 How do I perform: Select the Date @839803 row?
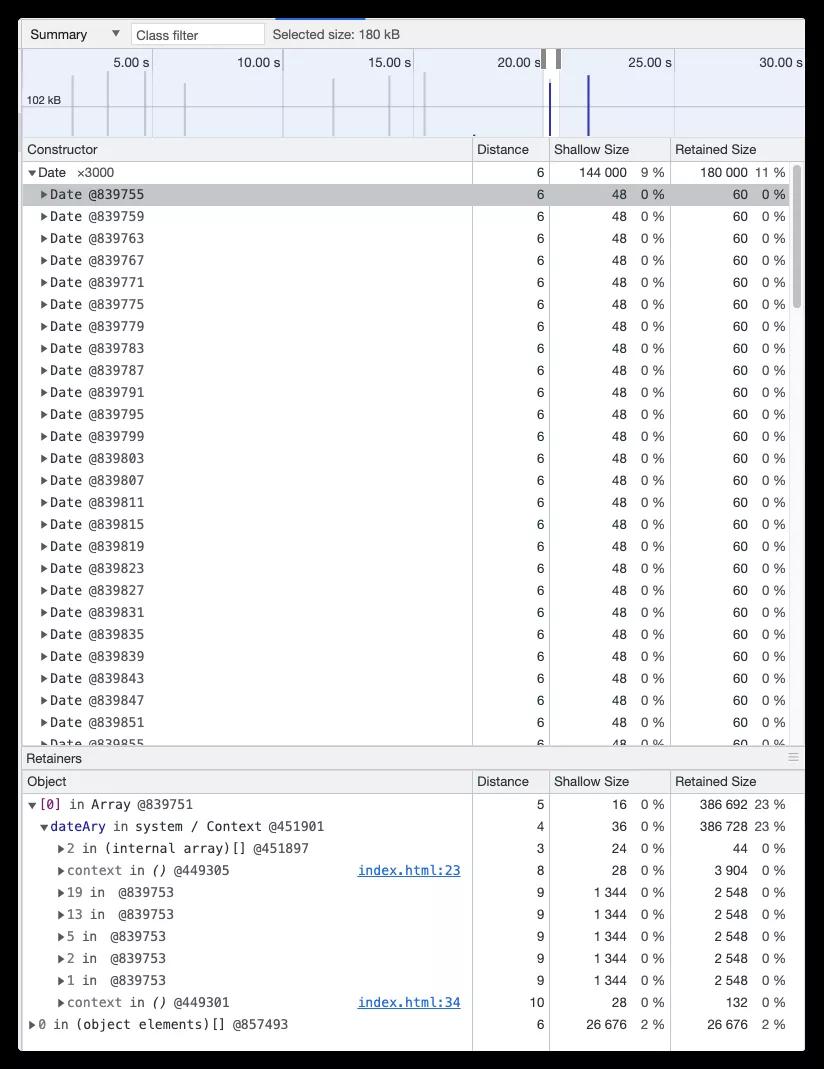click(x=406, y=459)
